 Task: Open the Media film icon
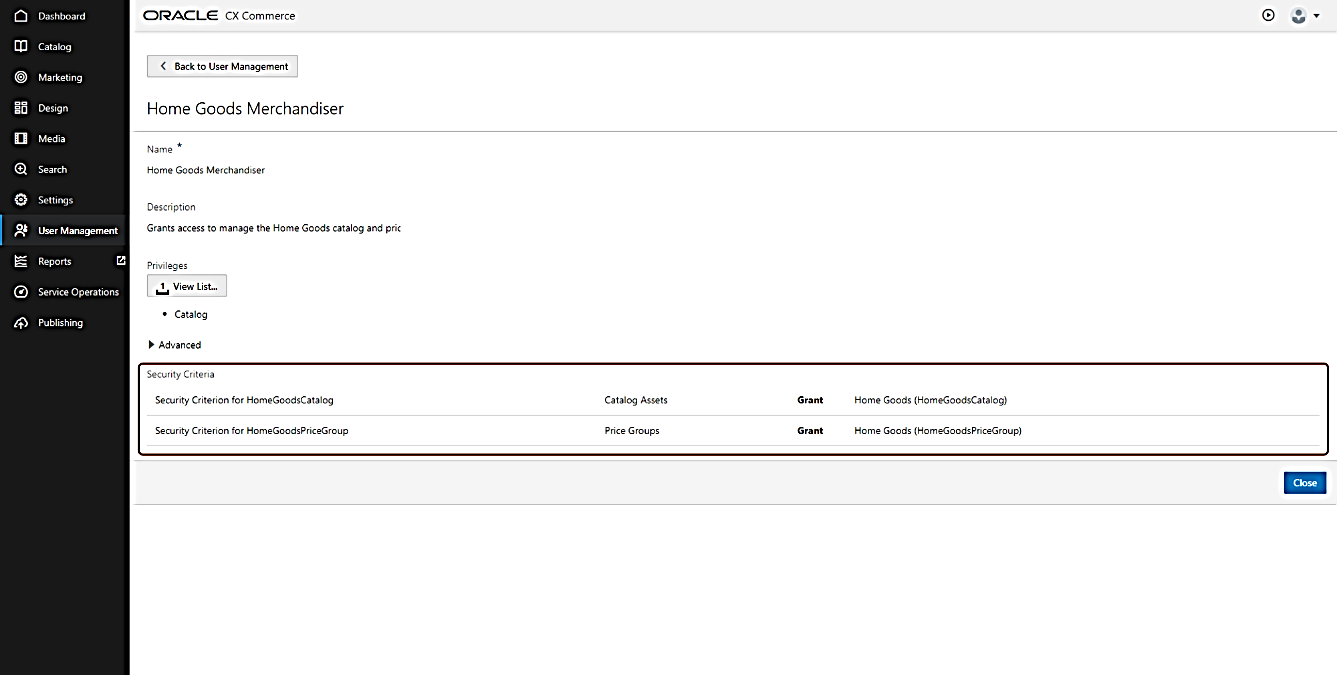[x=21, y=139]
